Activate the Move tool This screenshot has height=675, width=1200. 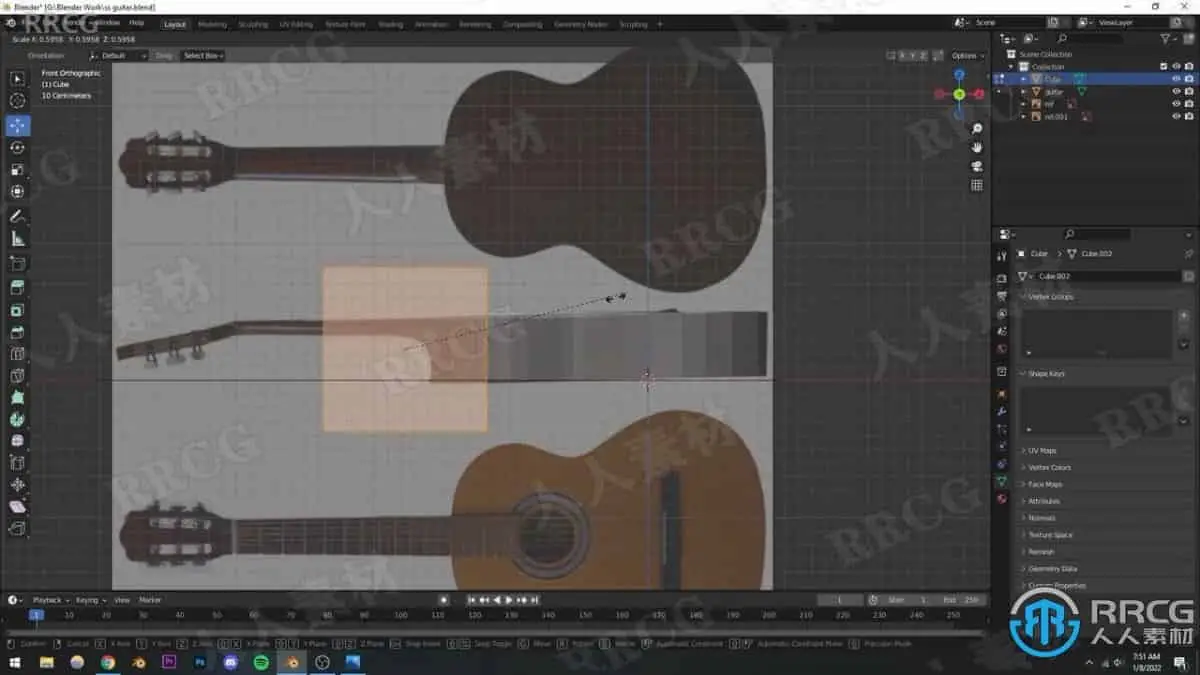[x=17, y=126]
